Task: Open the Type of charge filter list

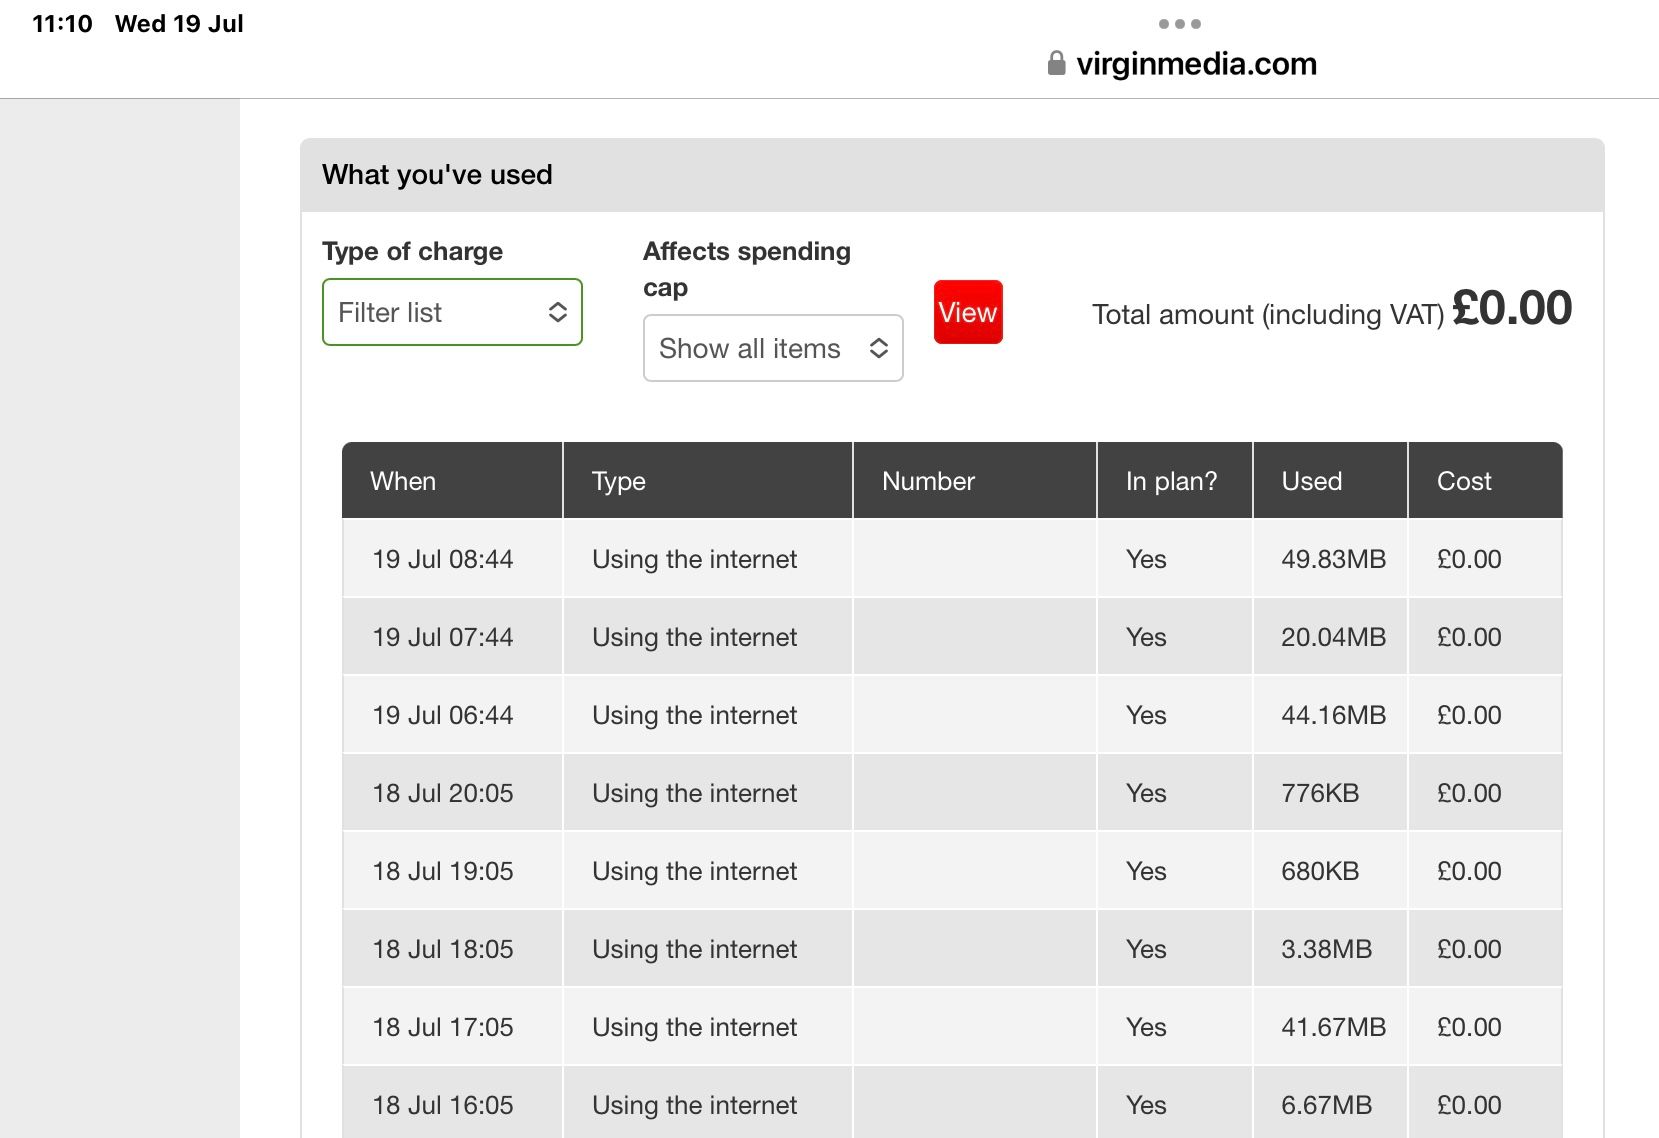Action: click(x=452, y=313)
